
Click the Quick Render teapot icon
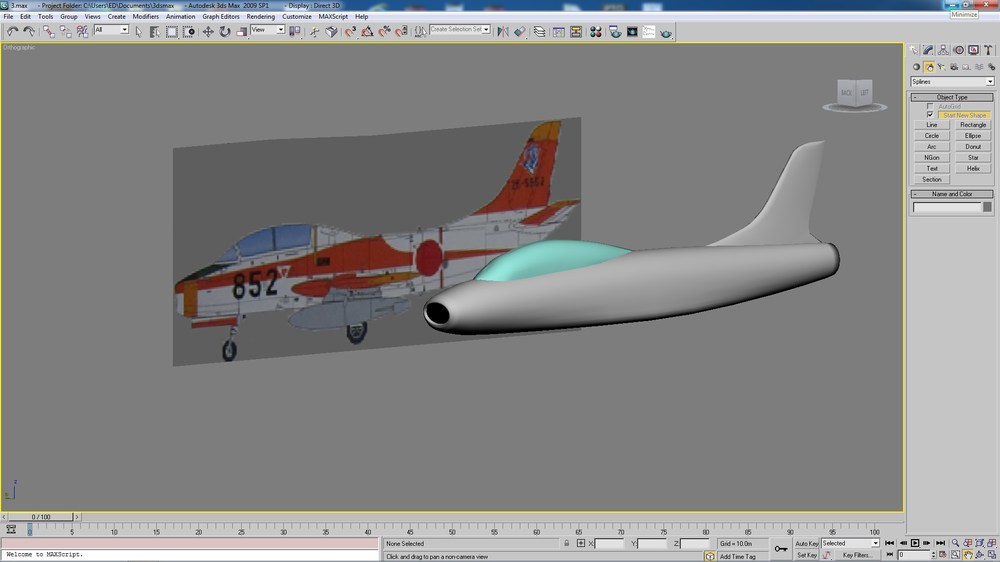(666, 32)
